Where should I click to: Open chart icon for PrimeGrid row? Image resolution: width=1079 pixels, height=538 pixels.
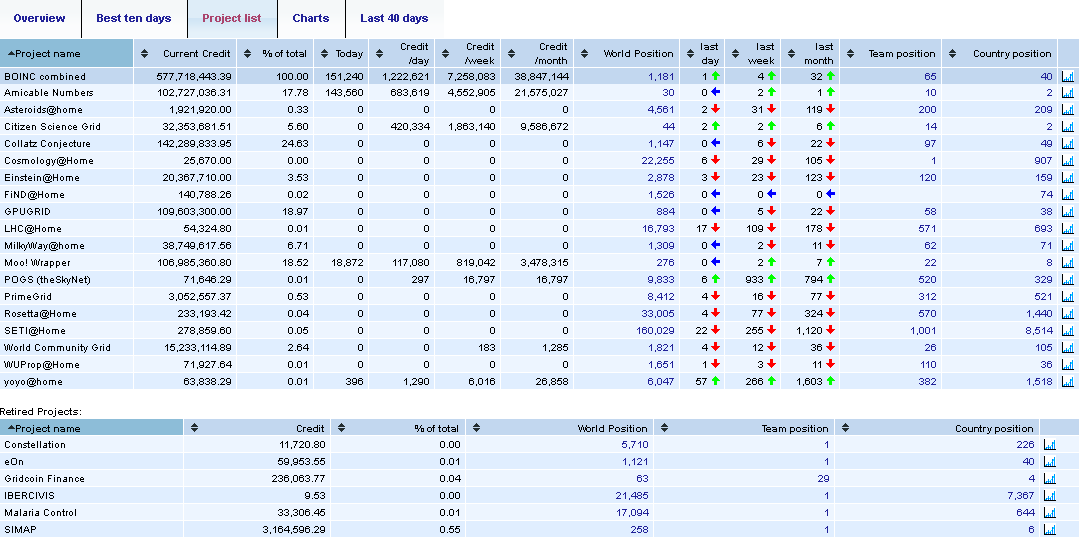point(1067,297)
